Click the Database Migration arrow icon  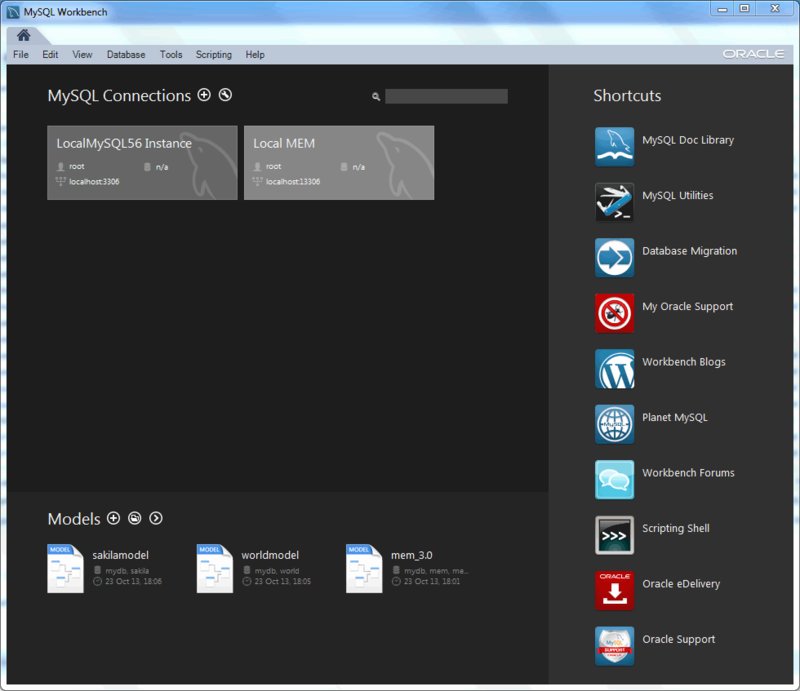614,258
